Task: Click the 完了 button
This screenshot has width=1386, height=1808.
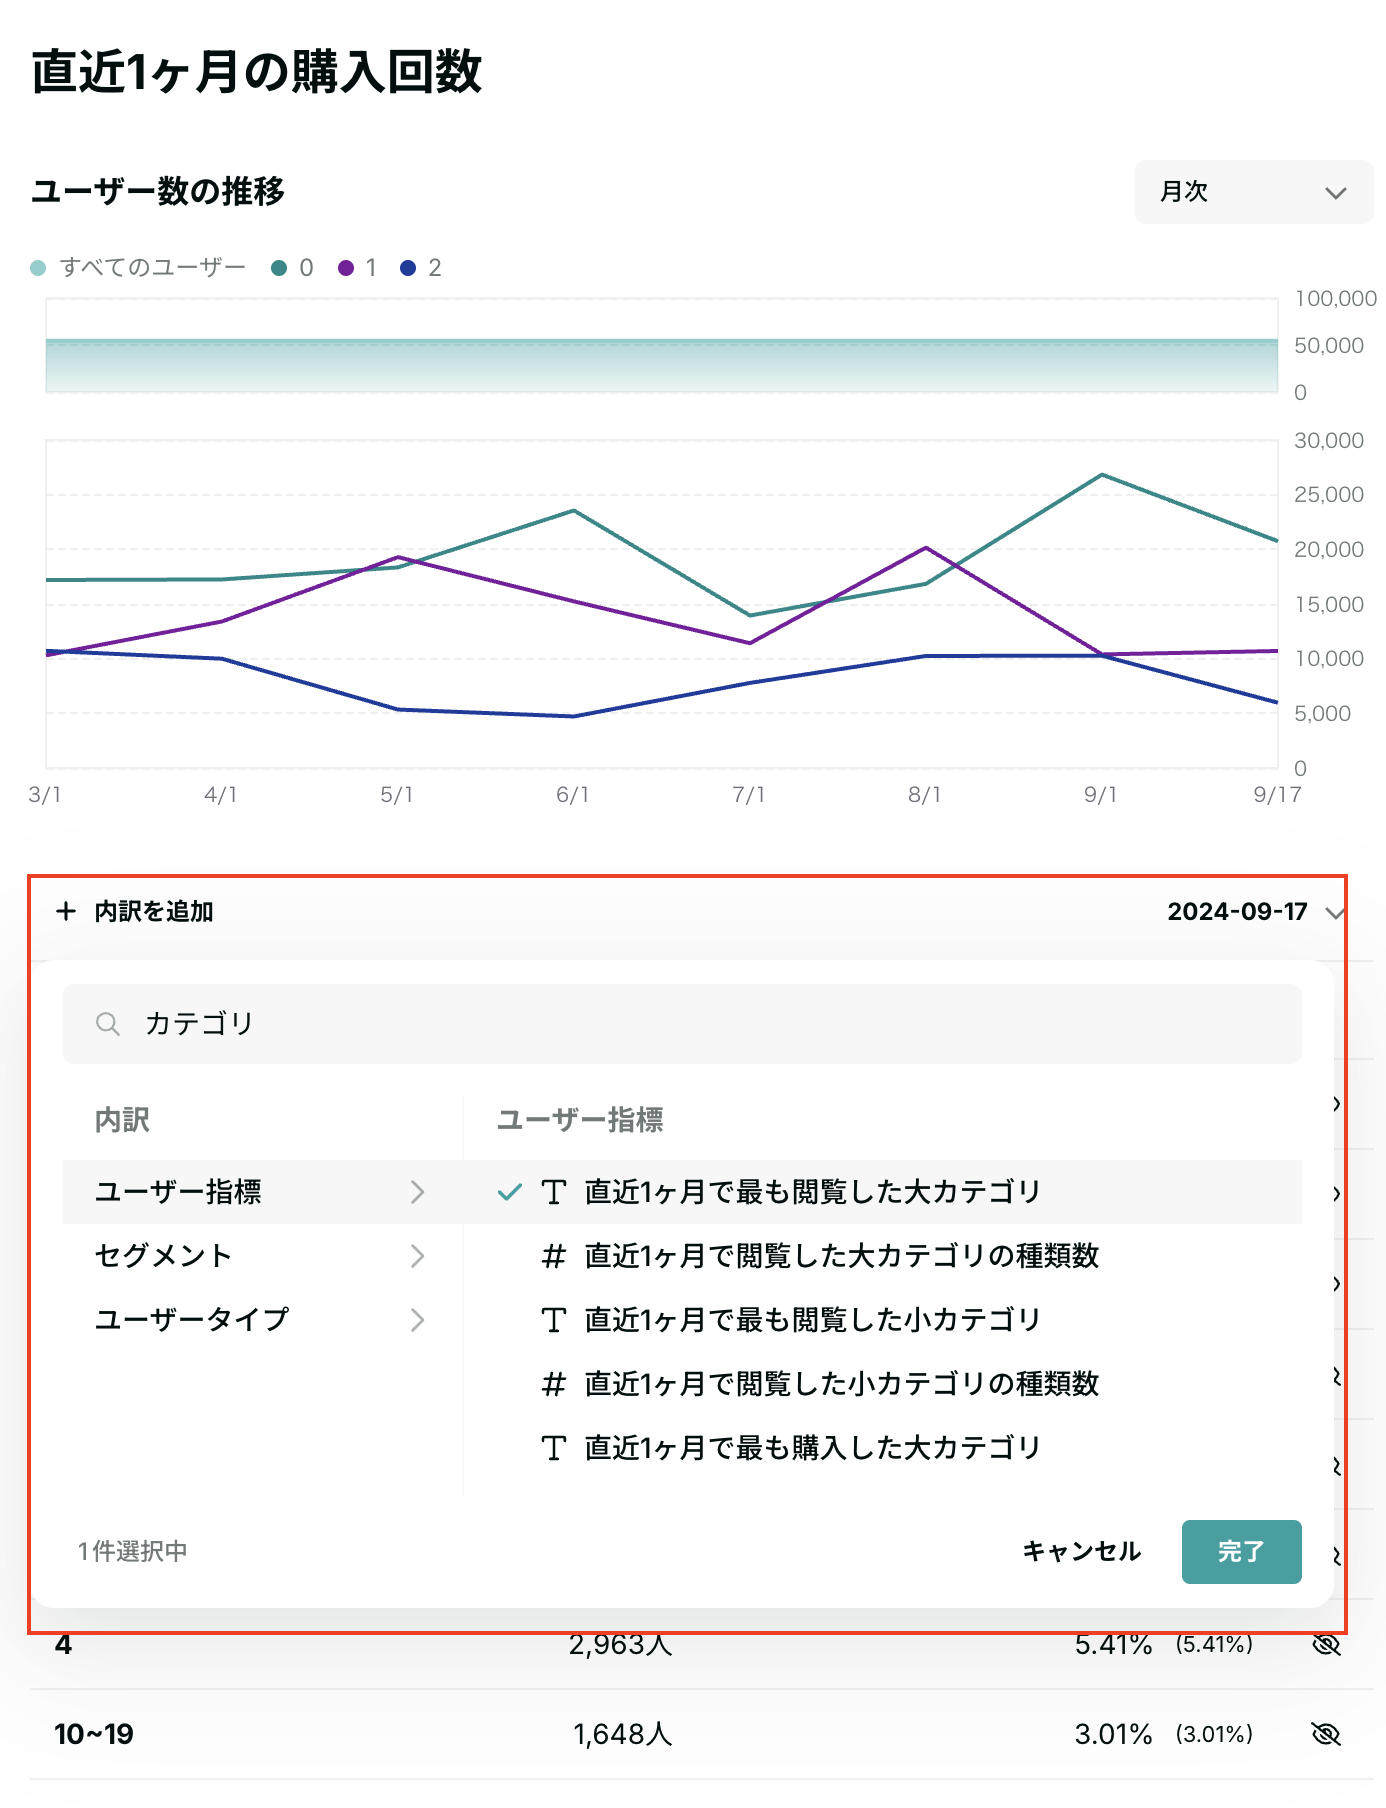Action: [x=1242, y=1552]
